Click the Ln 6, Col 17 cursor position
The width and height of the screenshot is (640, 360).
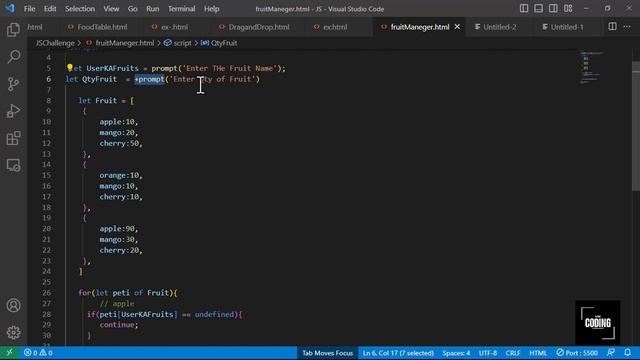point(398,353)
